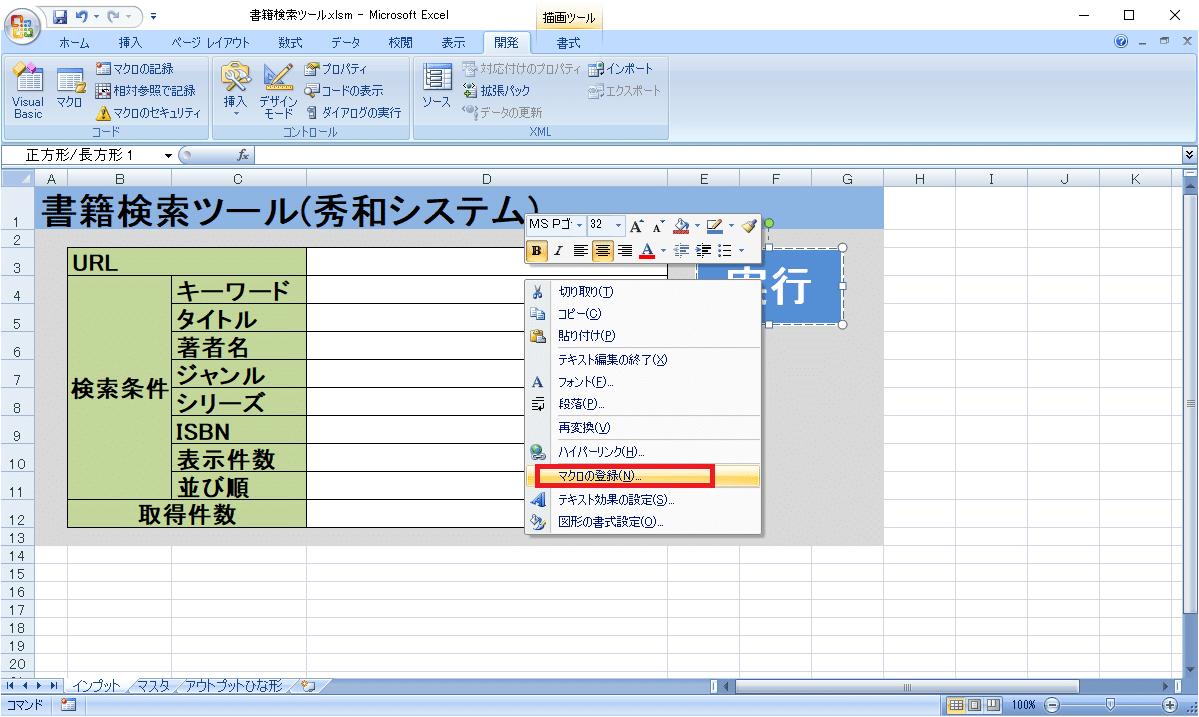Switch to the データ tab
The image size is (1199, 717).
346,43
